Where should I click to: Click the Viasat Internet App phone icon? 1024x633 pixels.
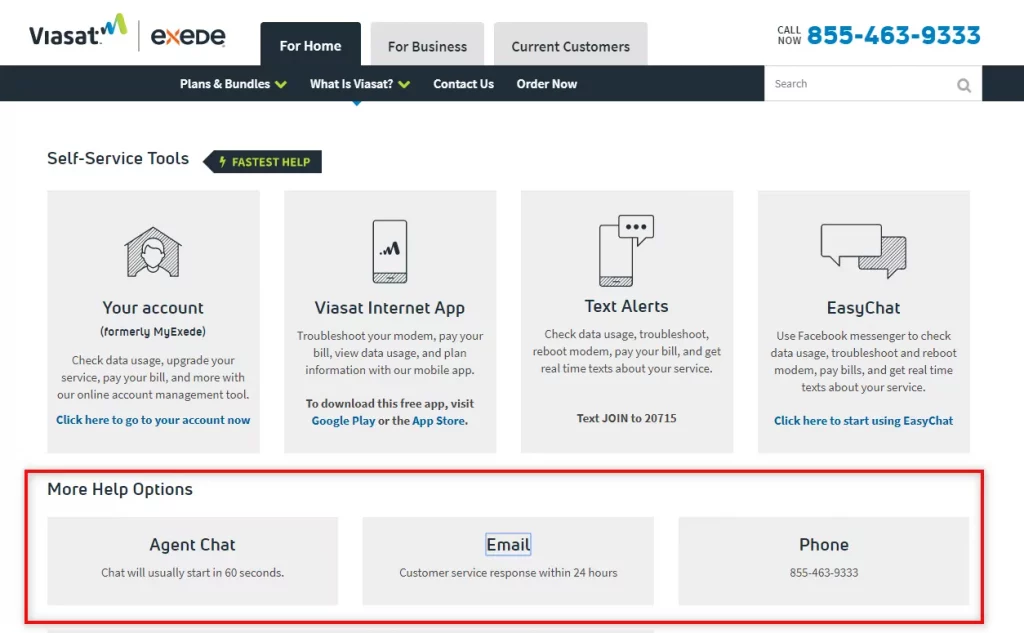tap(390, 252)
